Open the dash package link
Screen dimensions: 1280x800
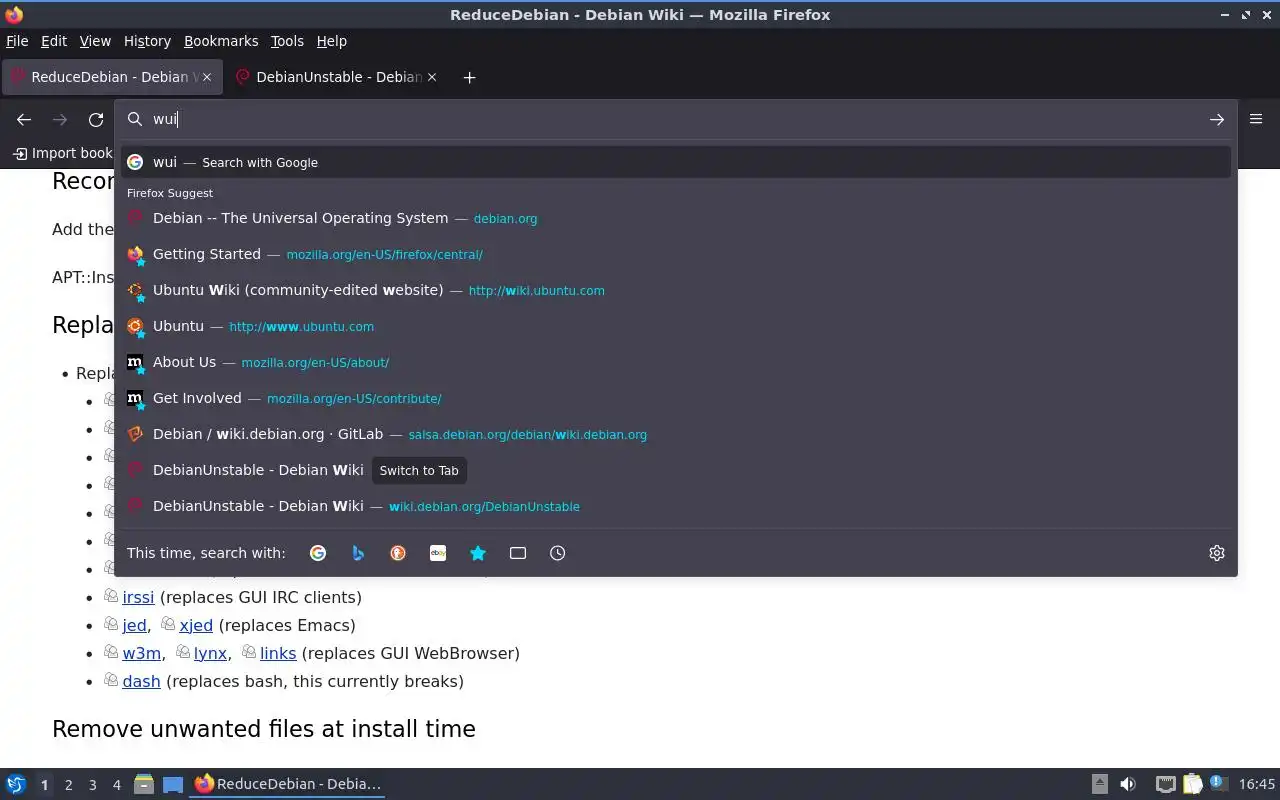point(141,681)
